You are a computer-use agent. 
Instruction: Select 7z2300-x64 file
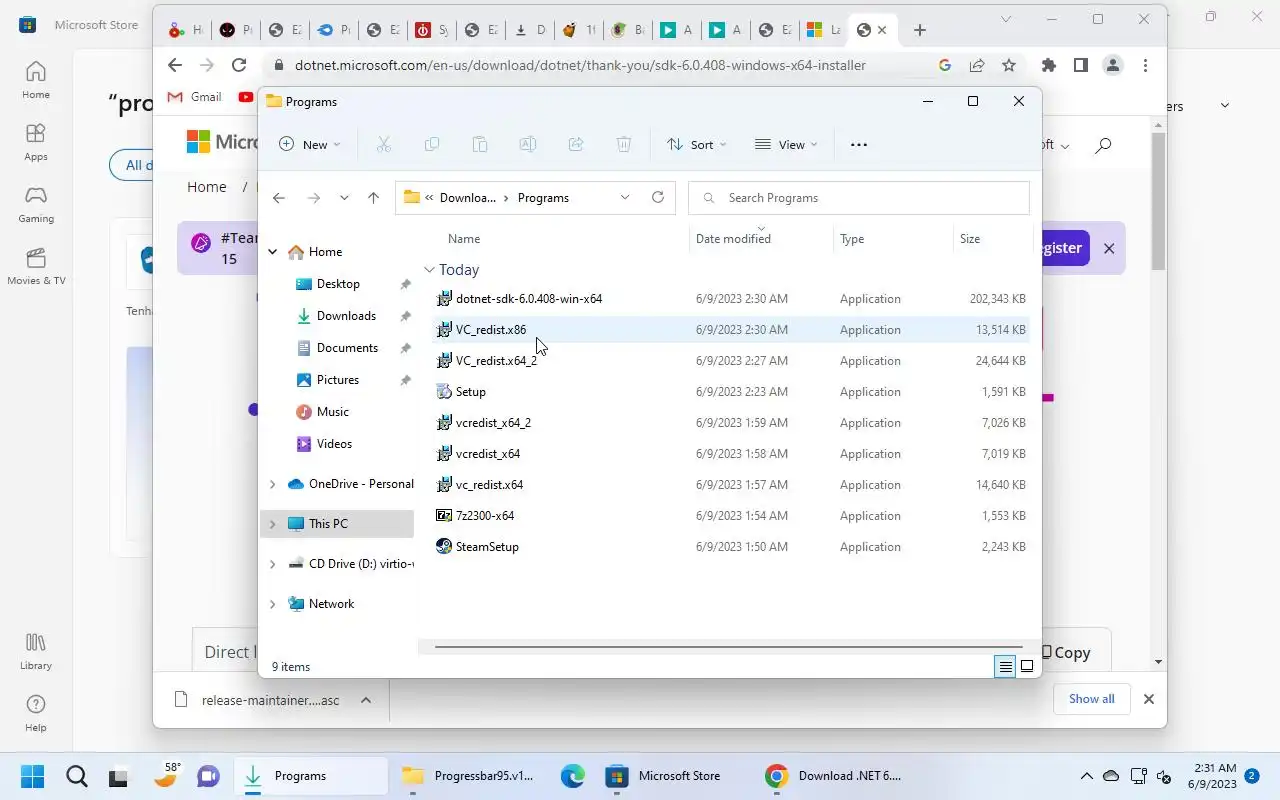tap(731, 516)
